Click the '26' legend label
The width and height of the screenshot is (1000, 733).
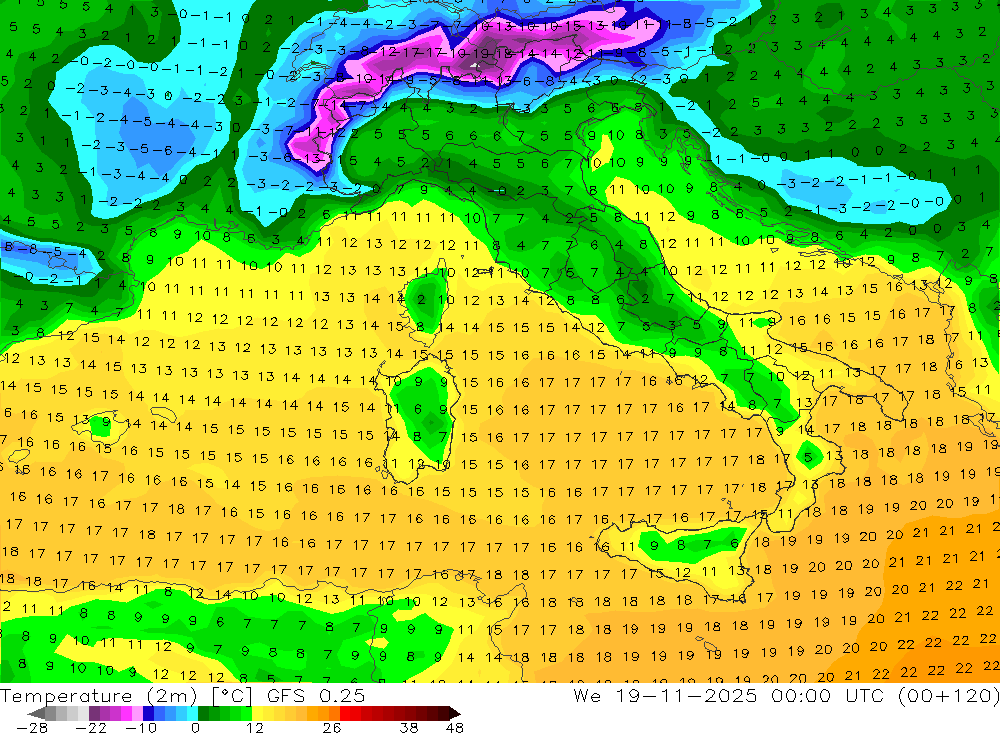point(332,727)
